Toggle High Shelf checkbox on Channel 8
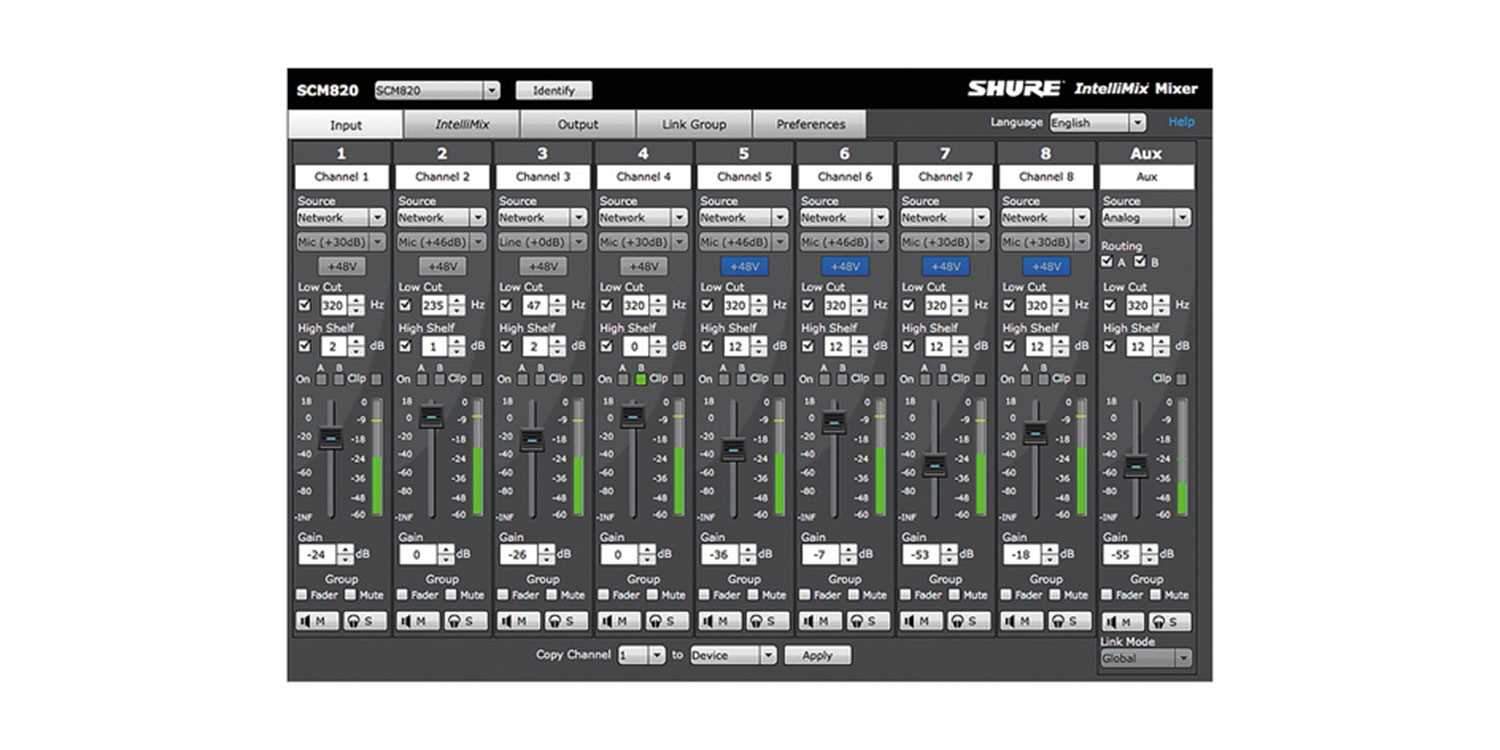 (1009, 346)
